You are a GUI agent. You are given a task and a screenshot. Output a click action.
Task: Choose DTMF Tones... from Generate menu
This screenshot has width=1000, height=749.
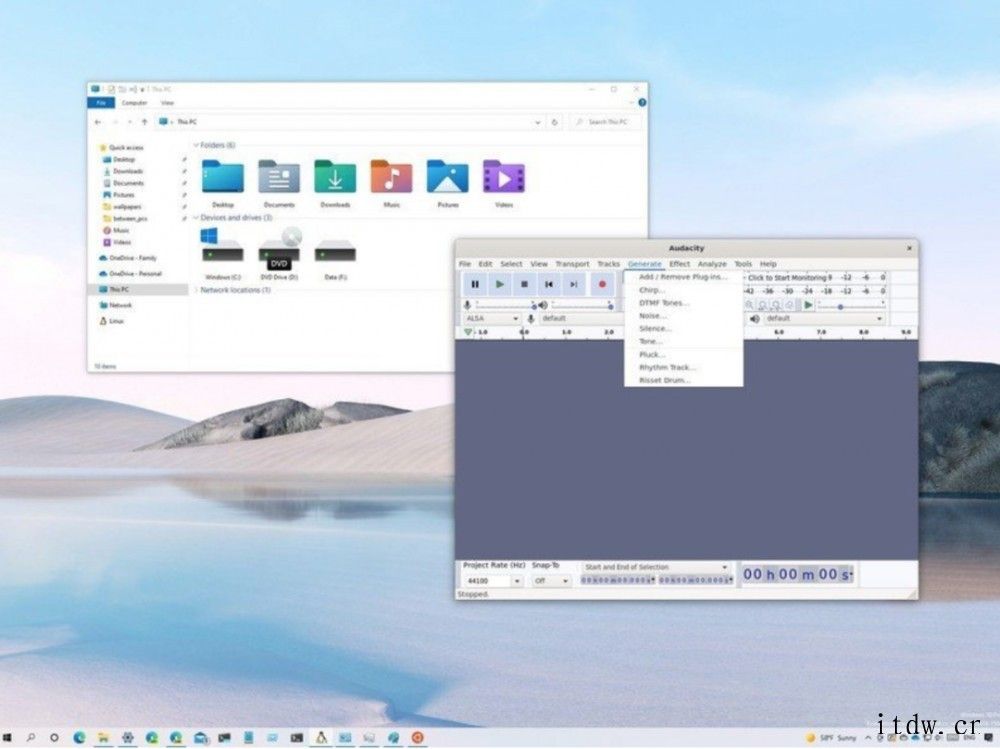683,303
